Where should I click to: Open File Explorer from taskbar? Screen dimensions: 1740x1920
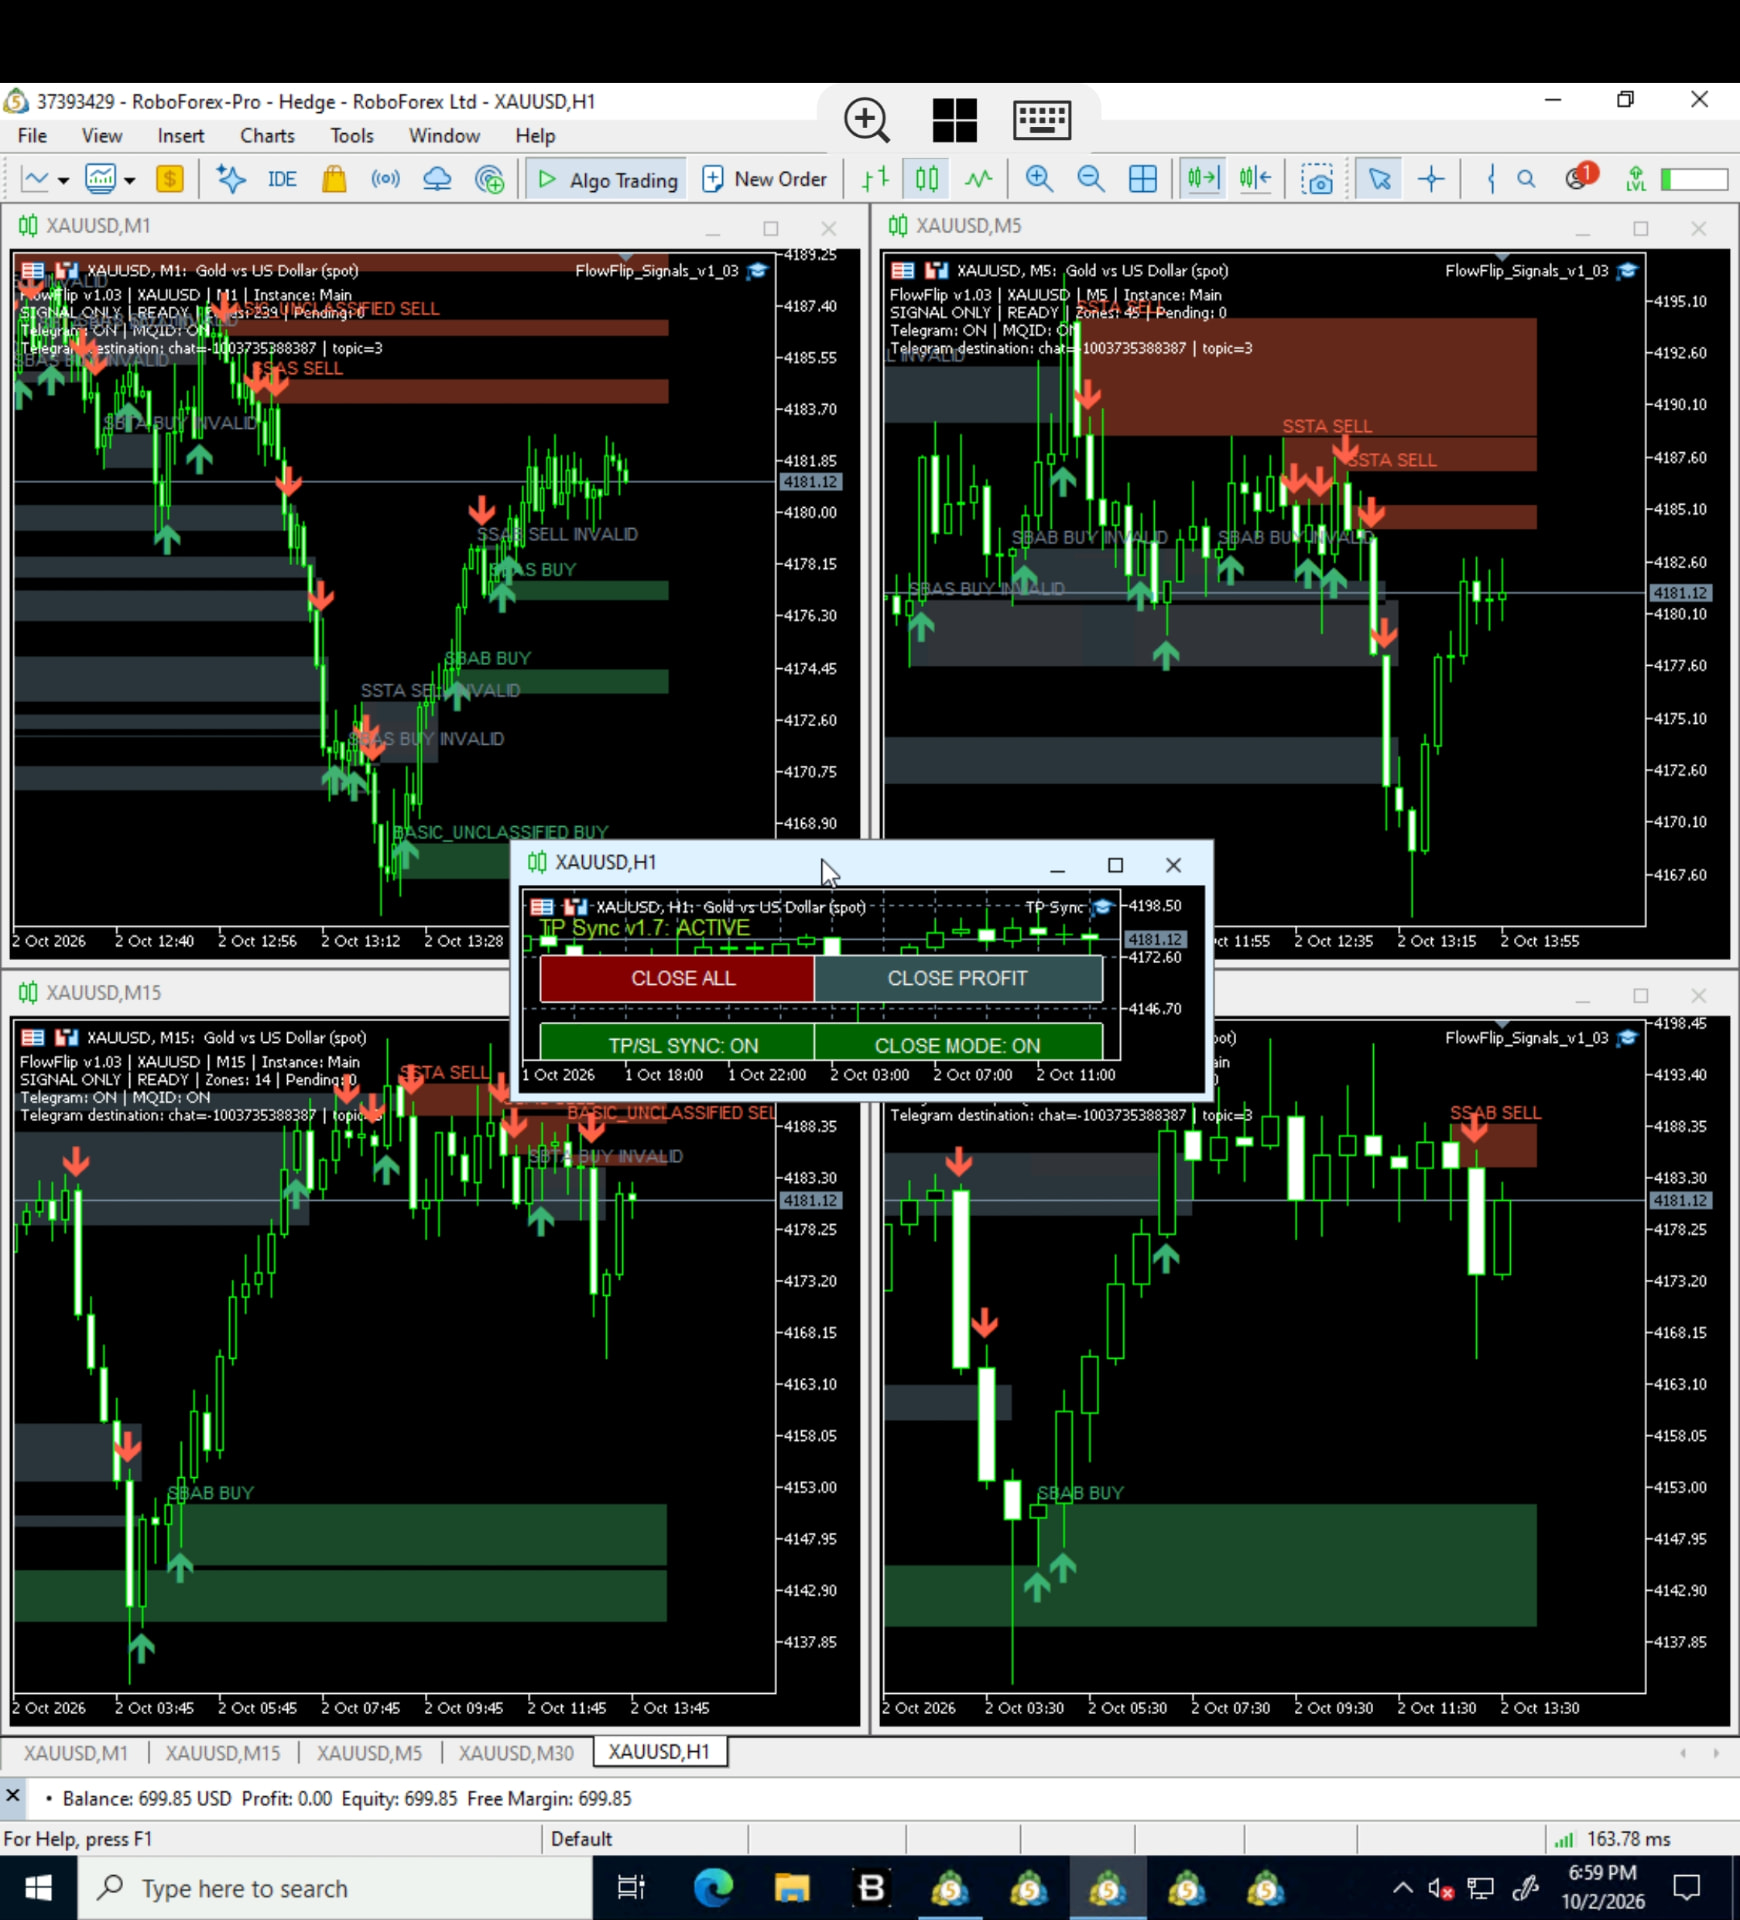pos(792,1888)
